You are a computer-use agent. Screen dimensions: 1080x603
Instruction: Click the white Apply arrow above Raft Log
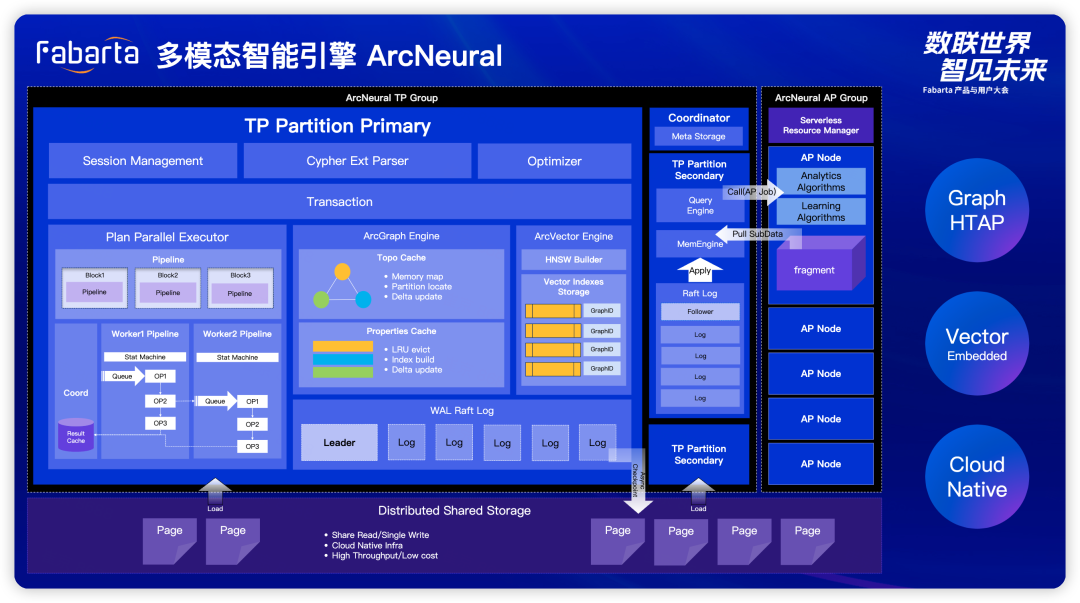pos(700,270)
